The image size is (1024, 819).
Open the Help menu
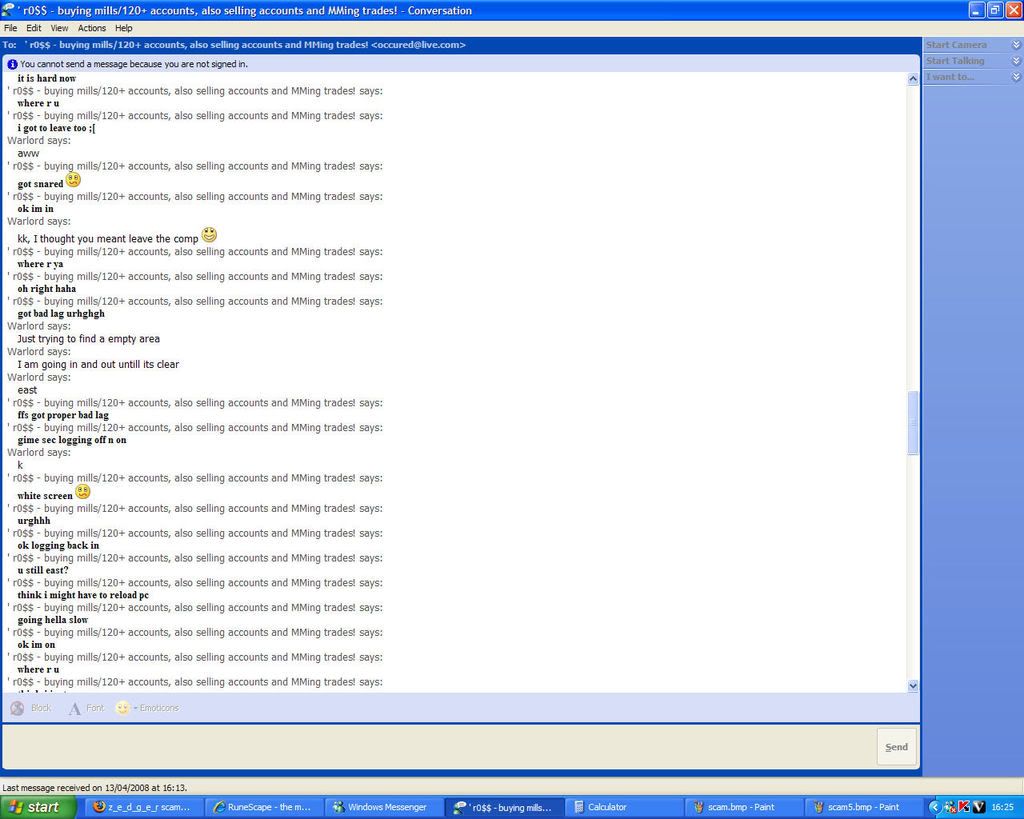point(123,28)
